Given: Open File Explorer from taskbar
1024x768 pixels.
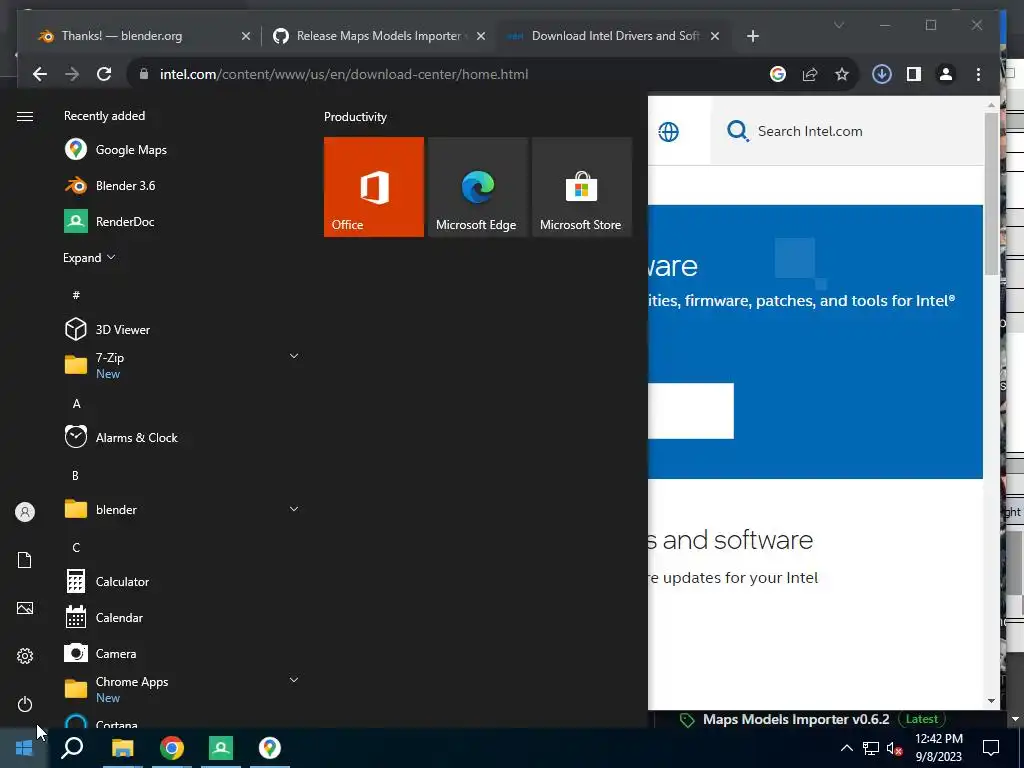Looking at the screenshot, I should point(122,748).
